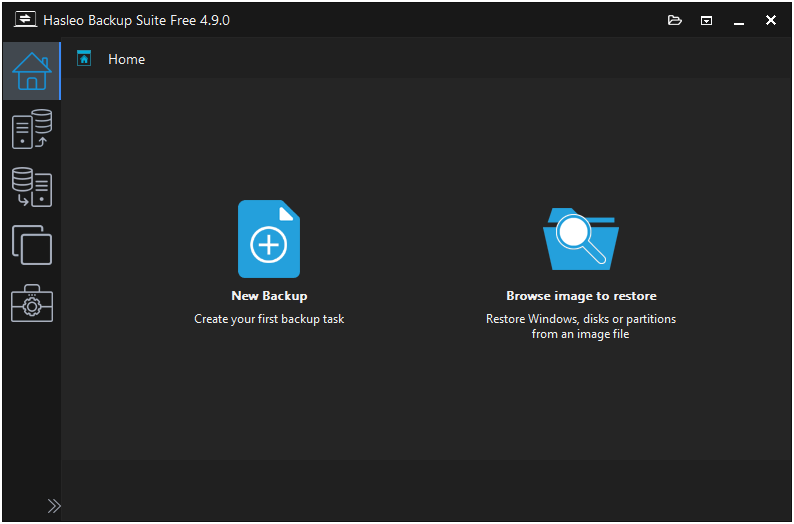
Task: Open the title bar dropdown menu icon
Action: point(706,20)
